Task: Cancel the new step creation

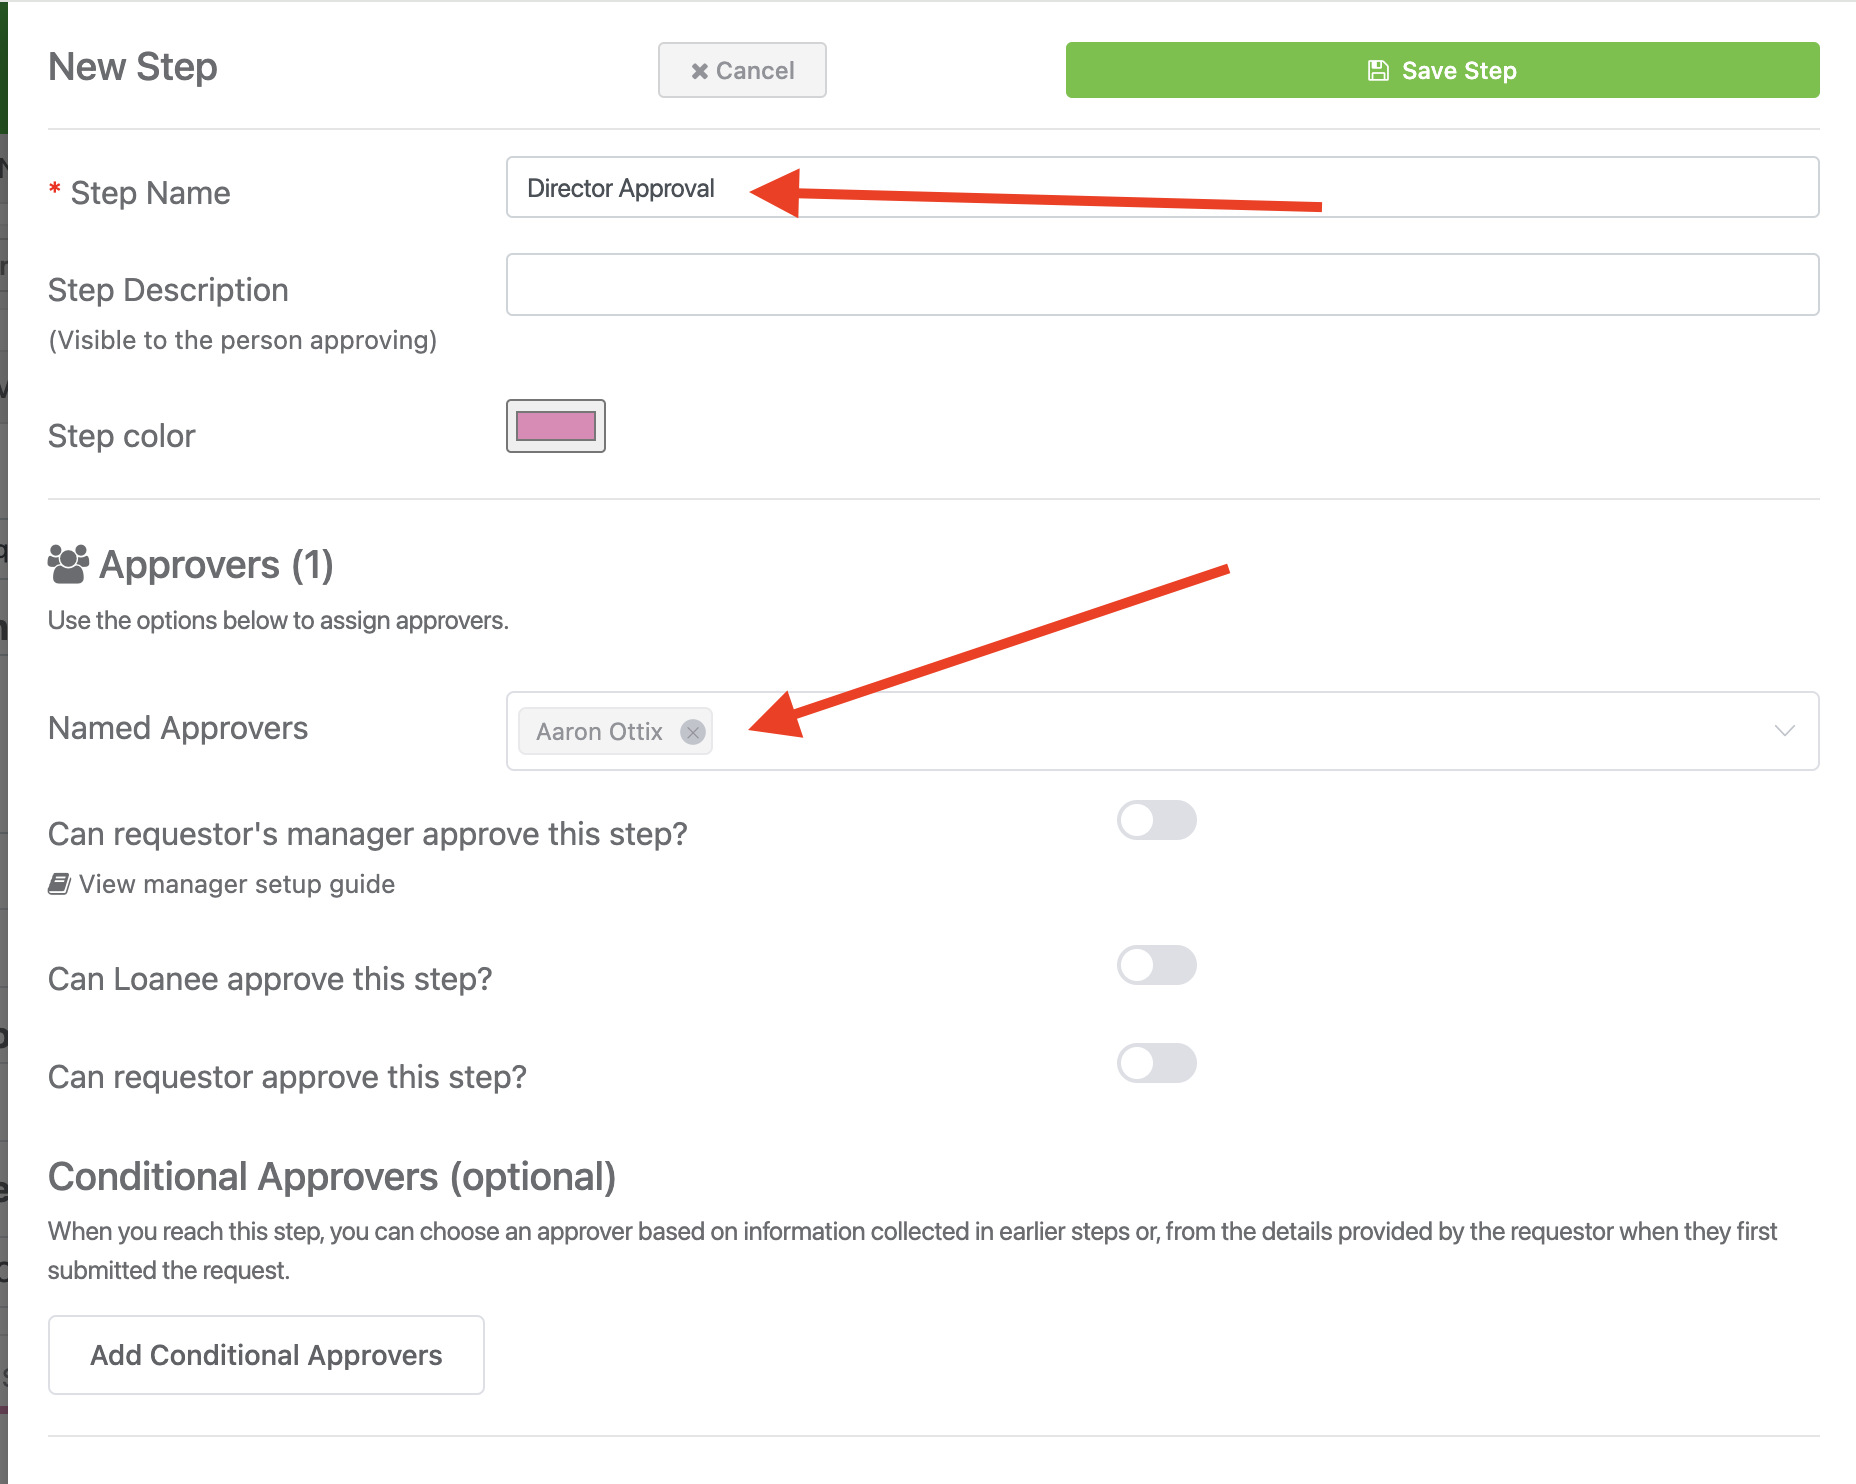Action: click(x=742, y=70)
